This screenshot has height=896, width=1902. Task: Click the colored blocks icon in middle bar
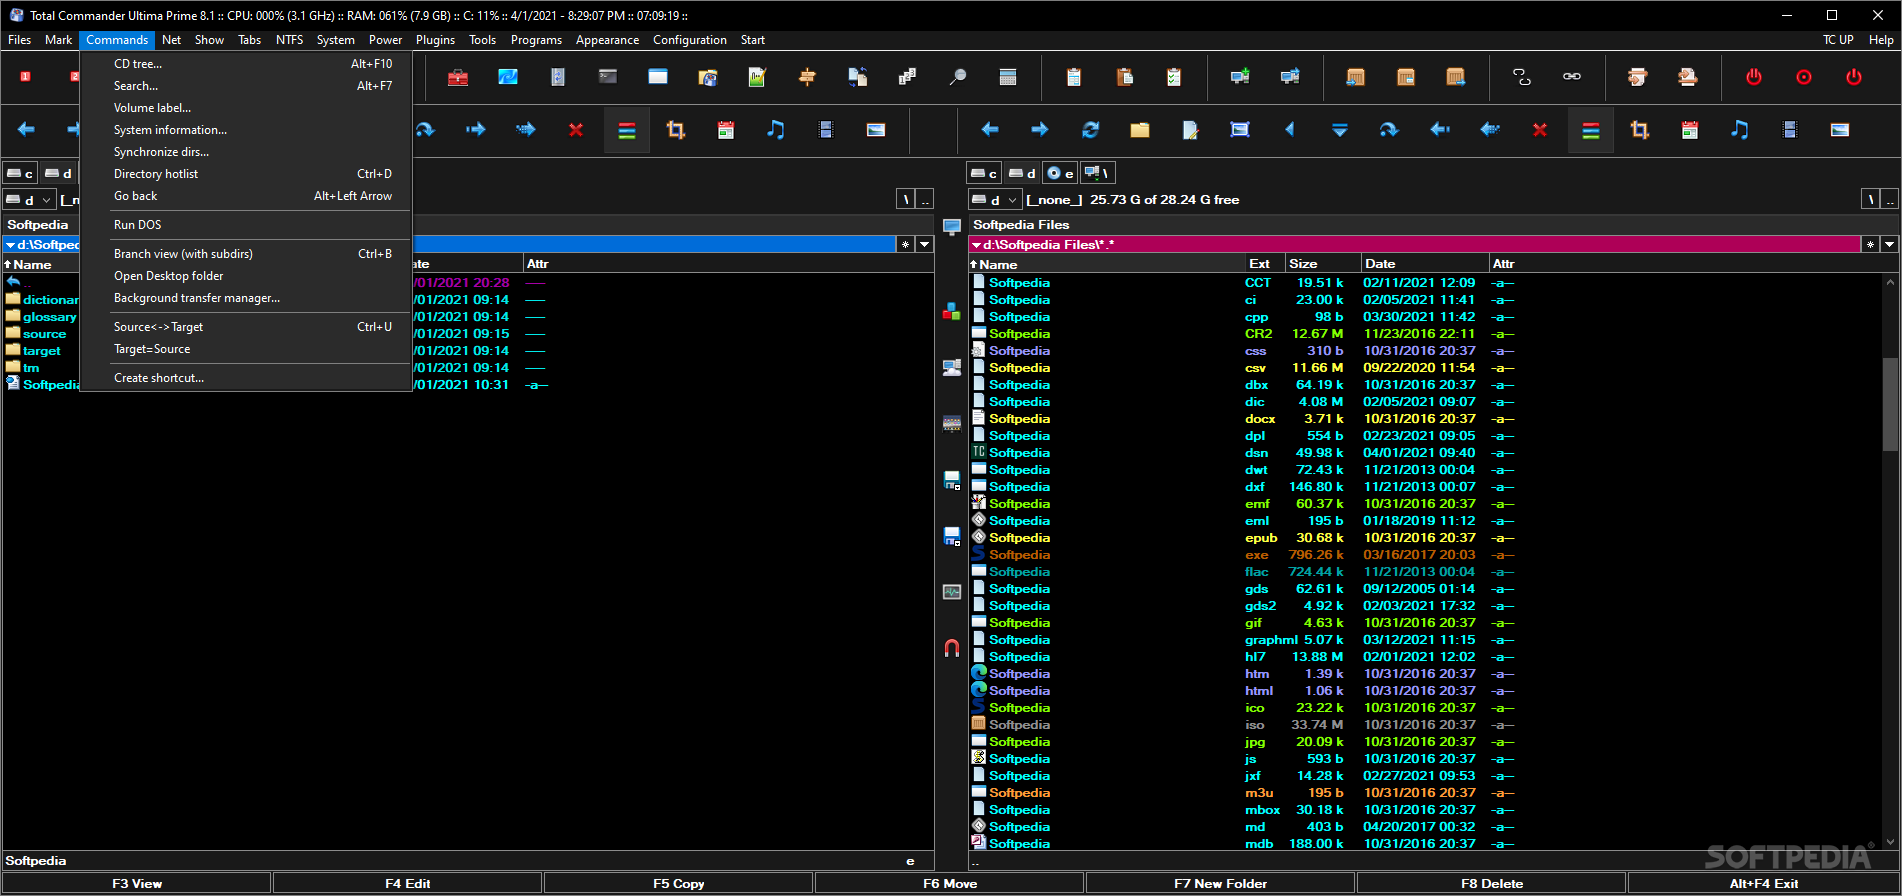pyautogui.click(x=952, y=312)
